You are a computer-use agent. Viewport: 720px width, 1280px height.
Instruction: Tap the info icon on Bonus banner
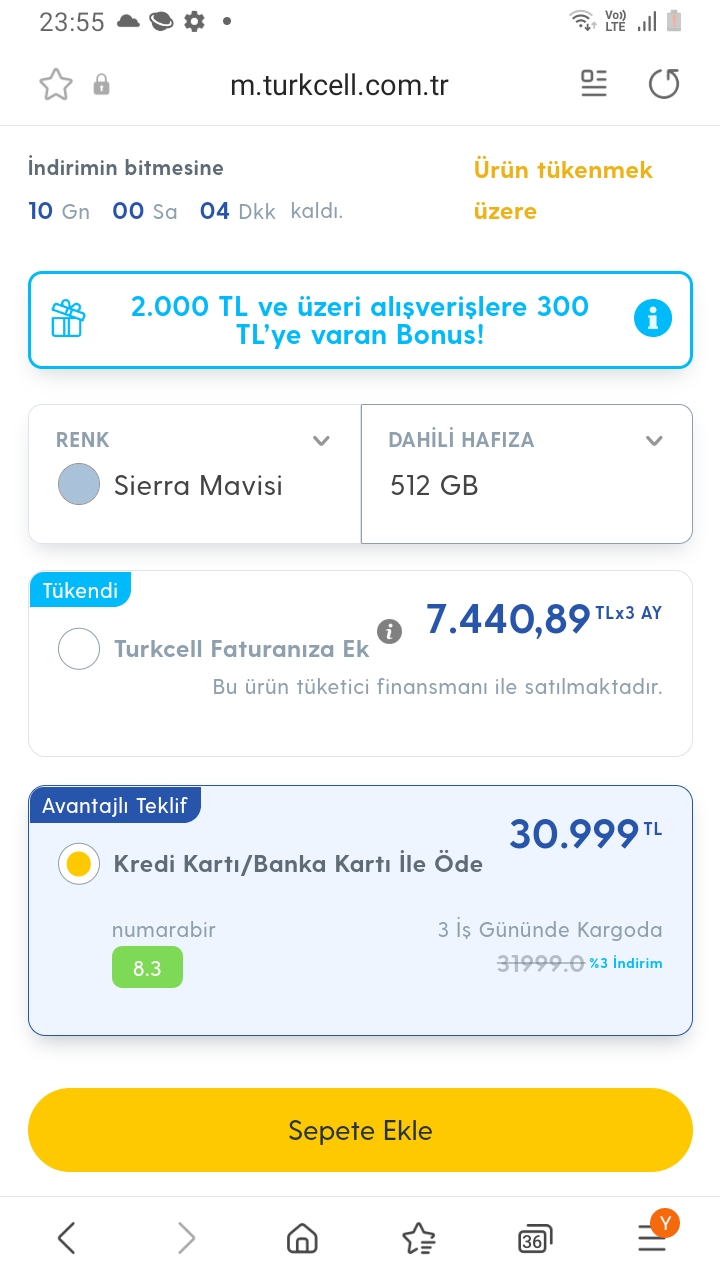click(653, 320)
